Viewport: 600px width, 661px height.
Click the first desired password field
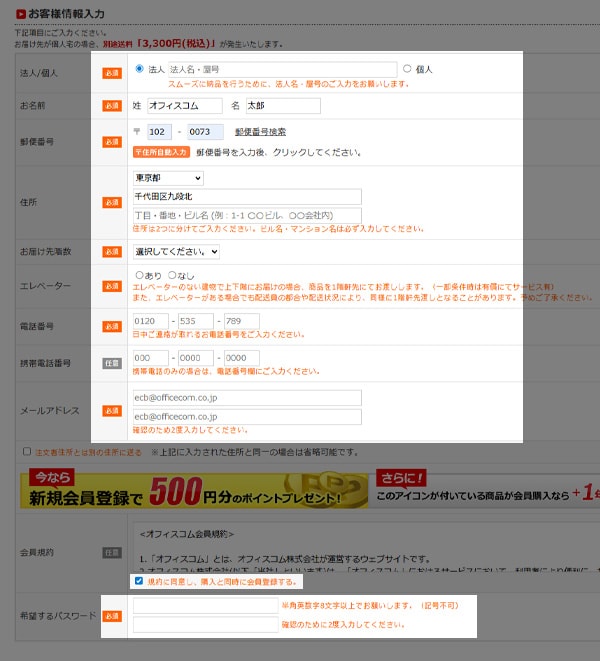click(x=206, y=606)
